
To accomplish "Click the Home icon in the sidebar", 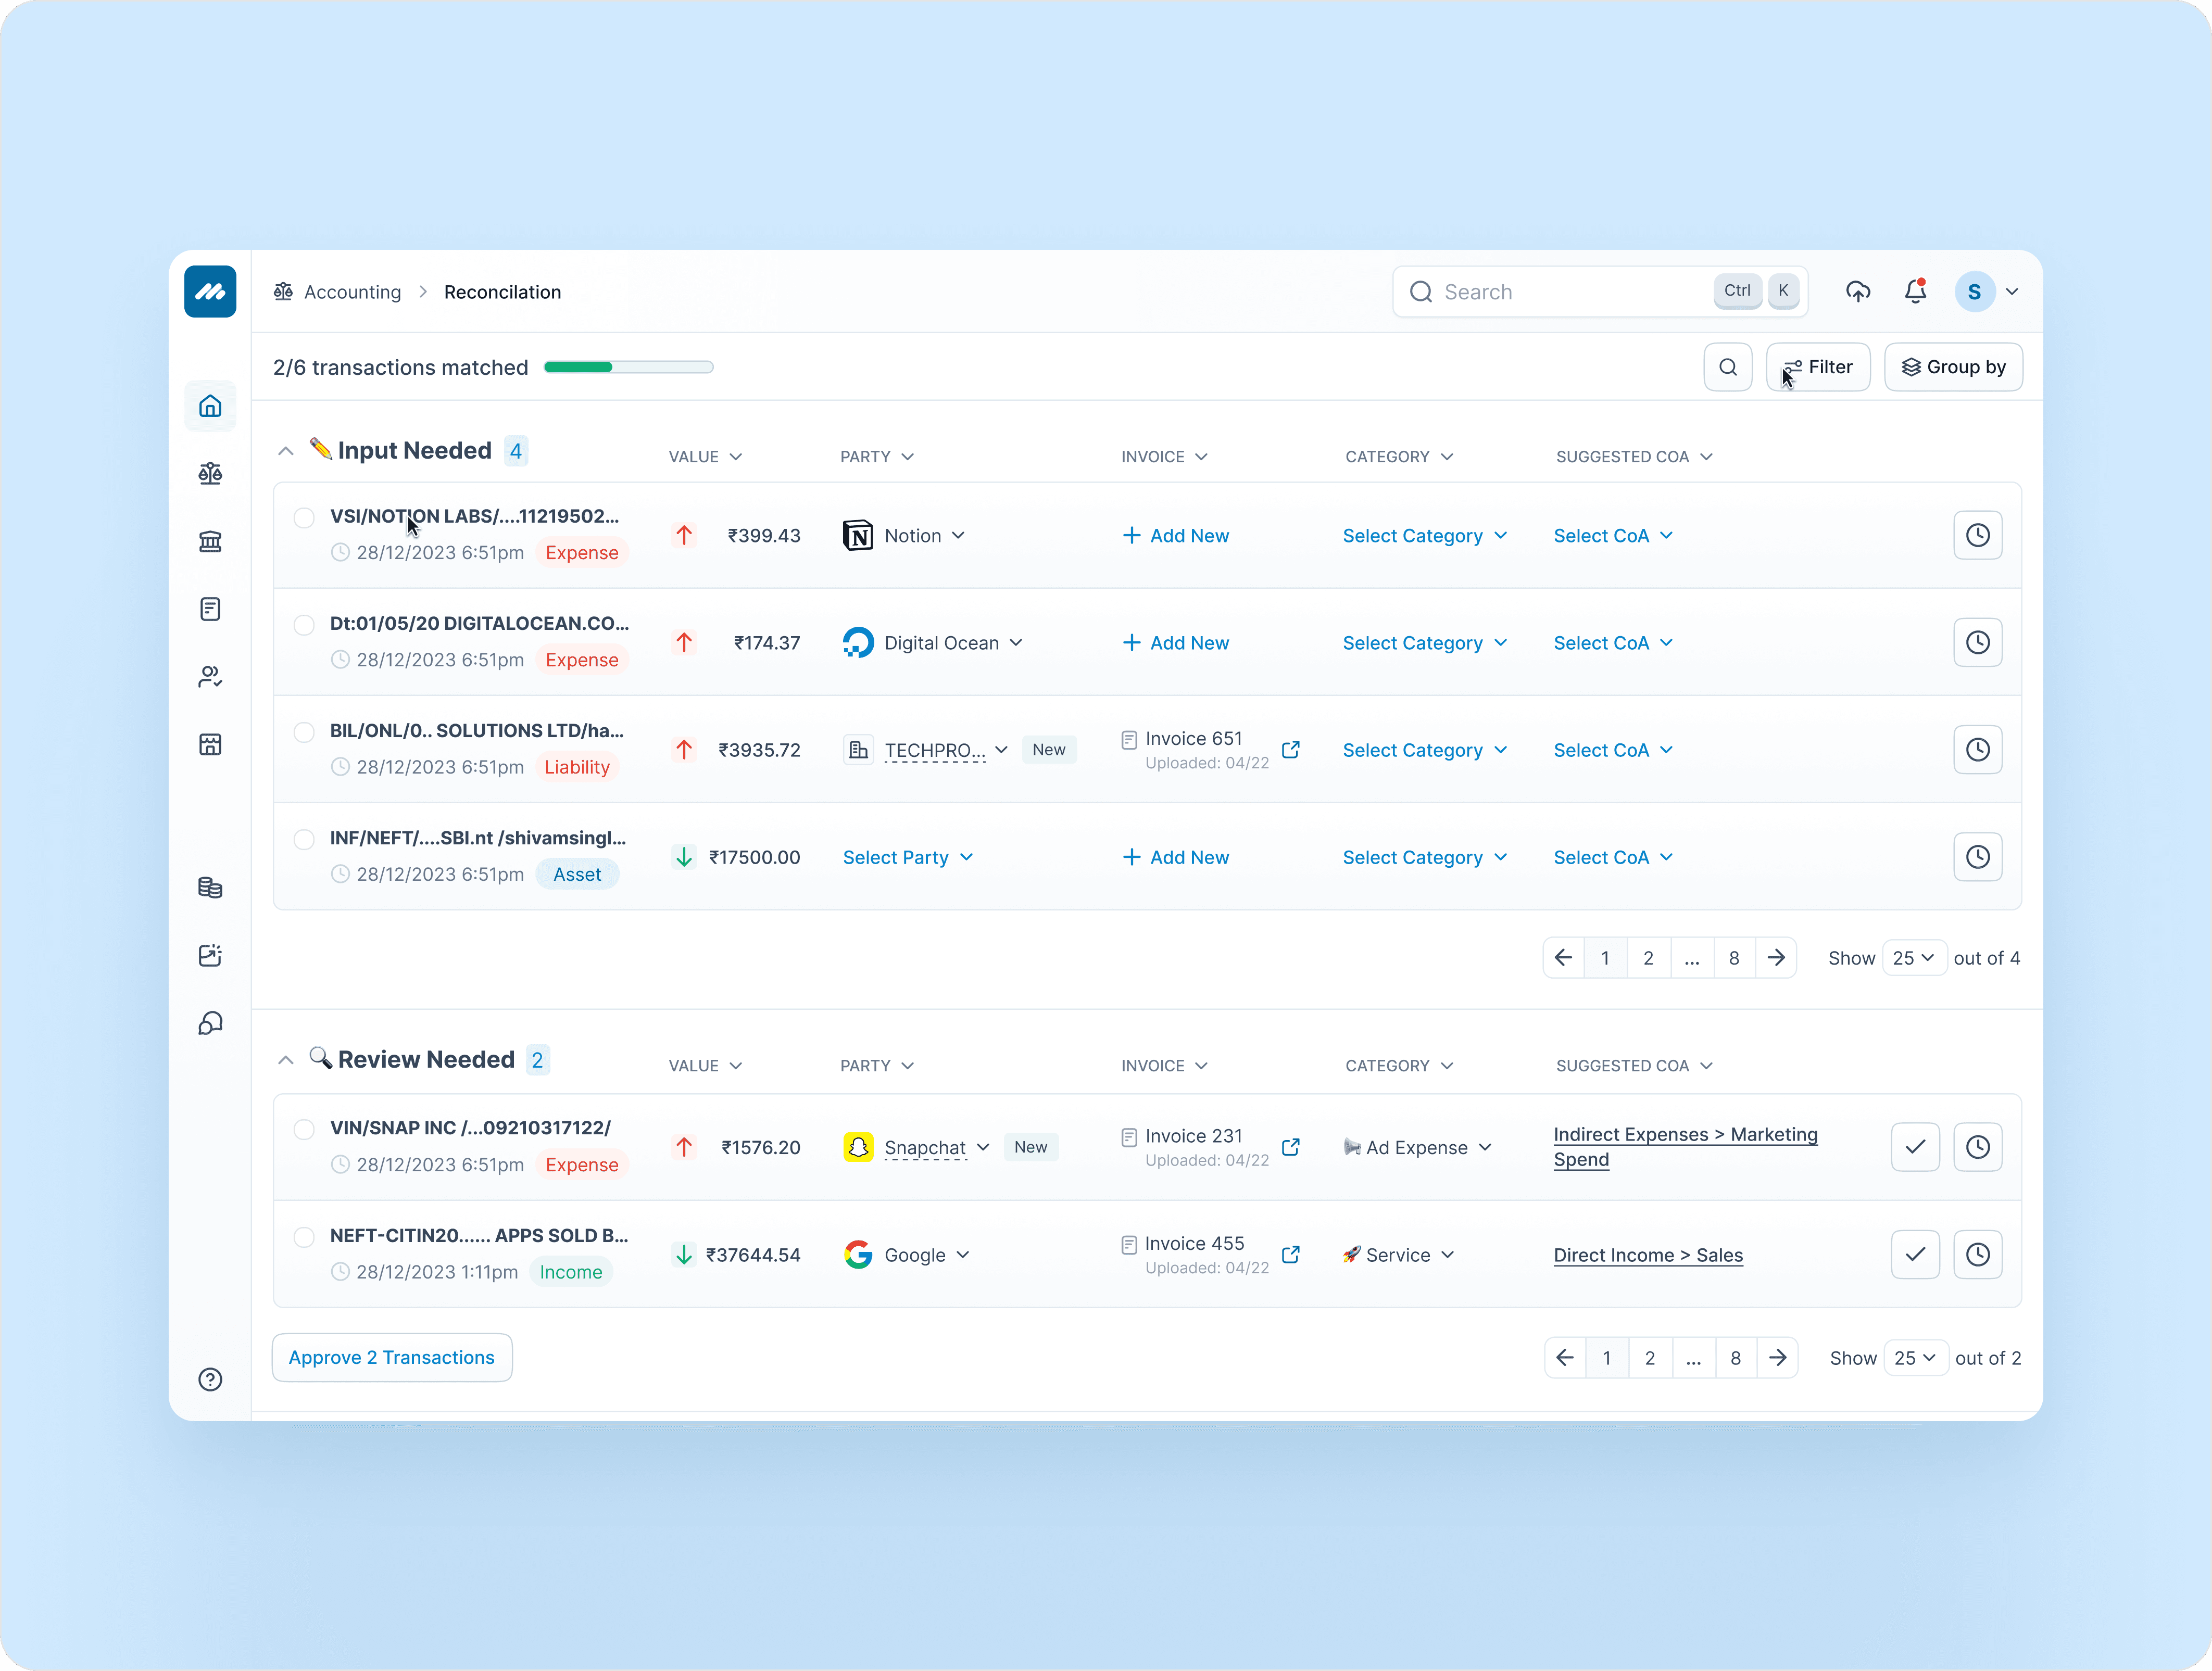I will tap(210, 406).
